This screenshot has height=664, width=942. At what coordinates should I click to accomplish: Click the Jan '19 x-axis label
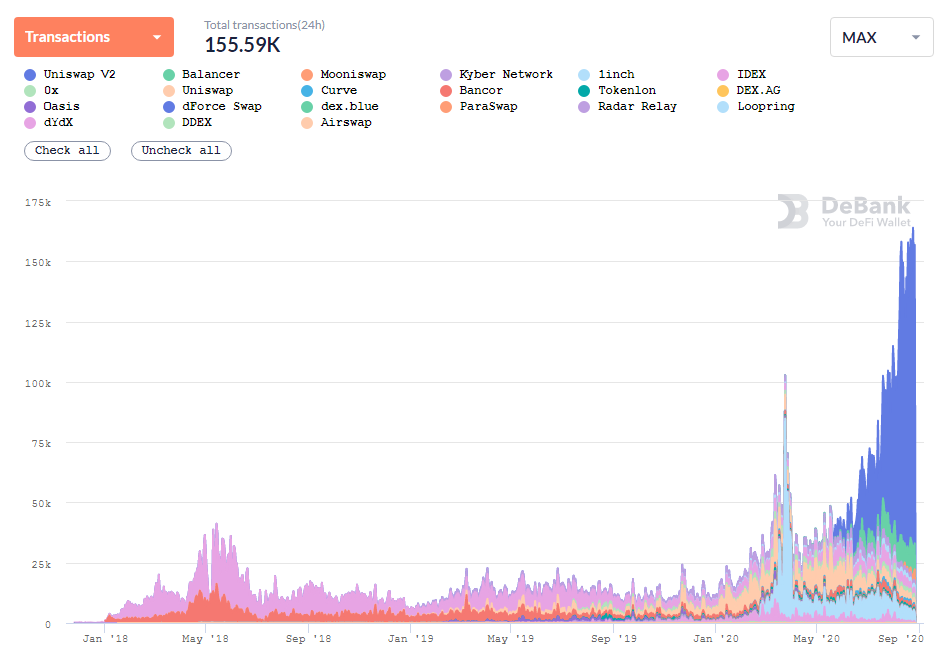click(x=410, y=639)
